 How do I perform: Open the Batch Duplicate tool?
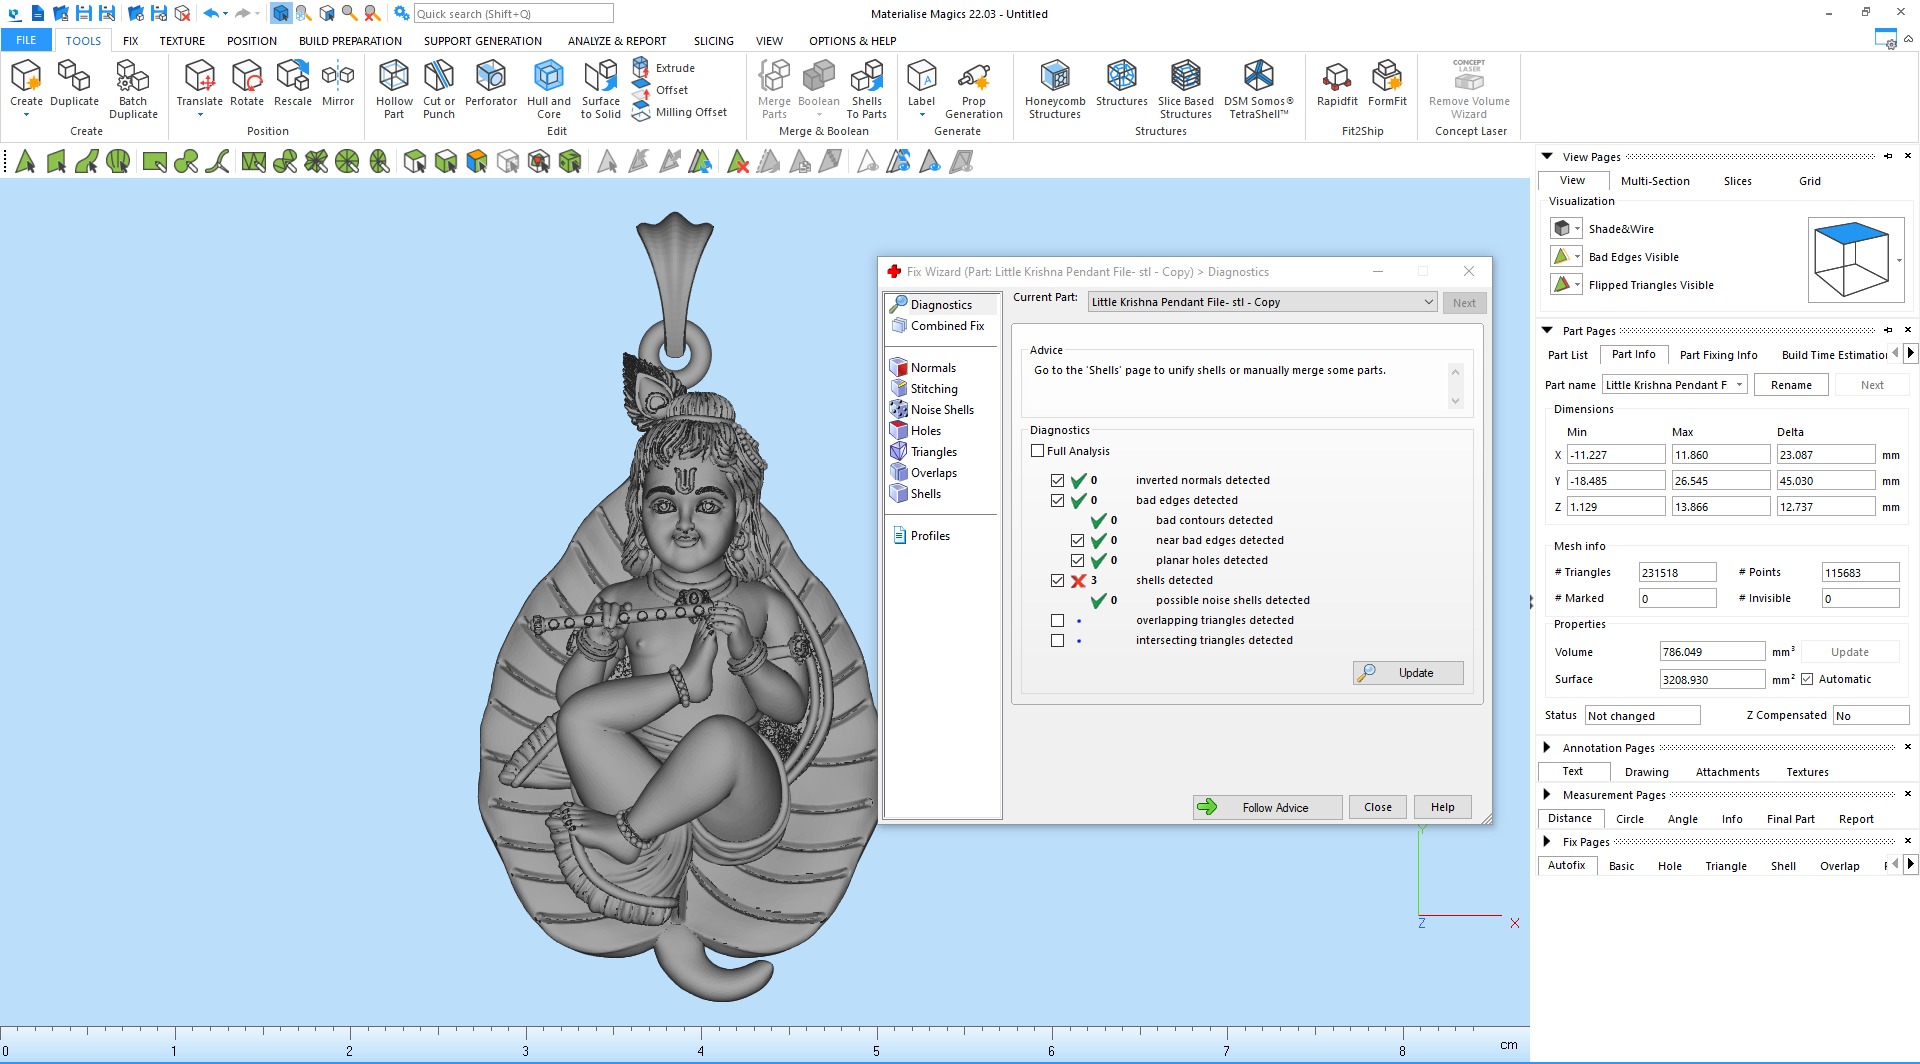click(x=133, y=88)
